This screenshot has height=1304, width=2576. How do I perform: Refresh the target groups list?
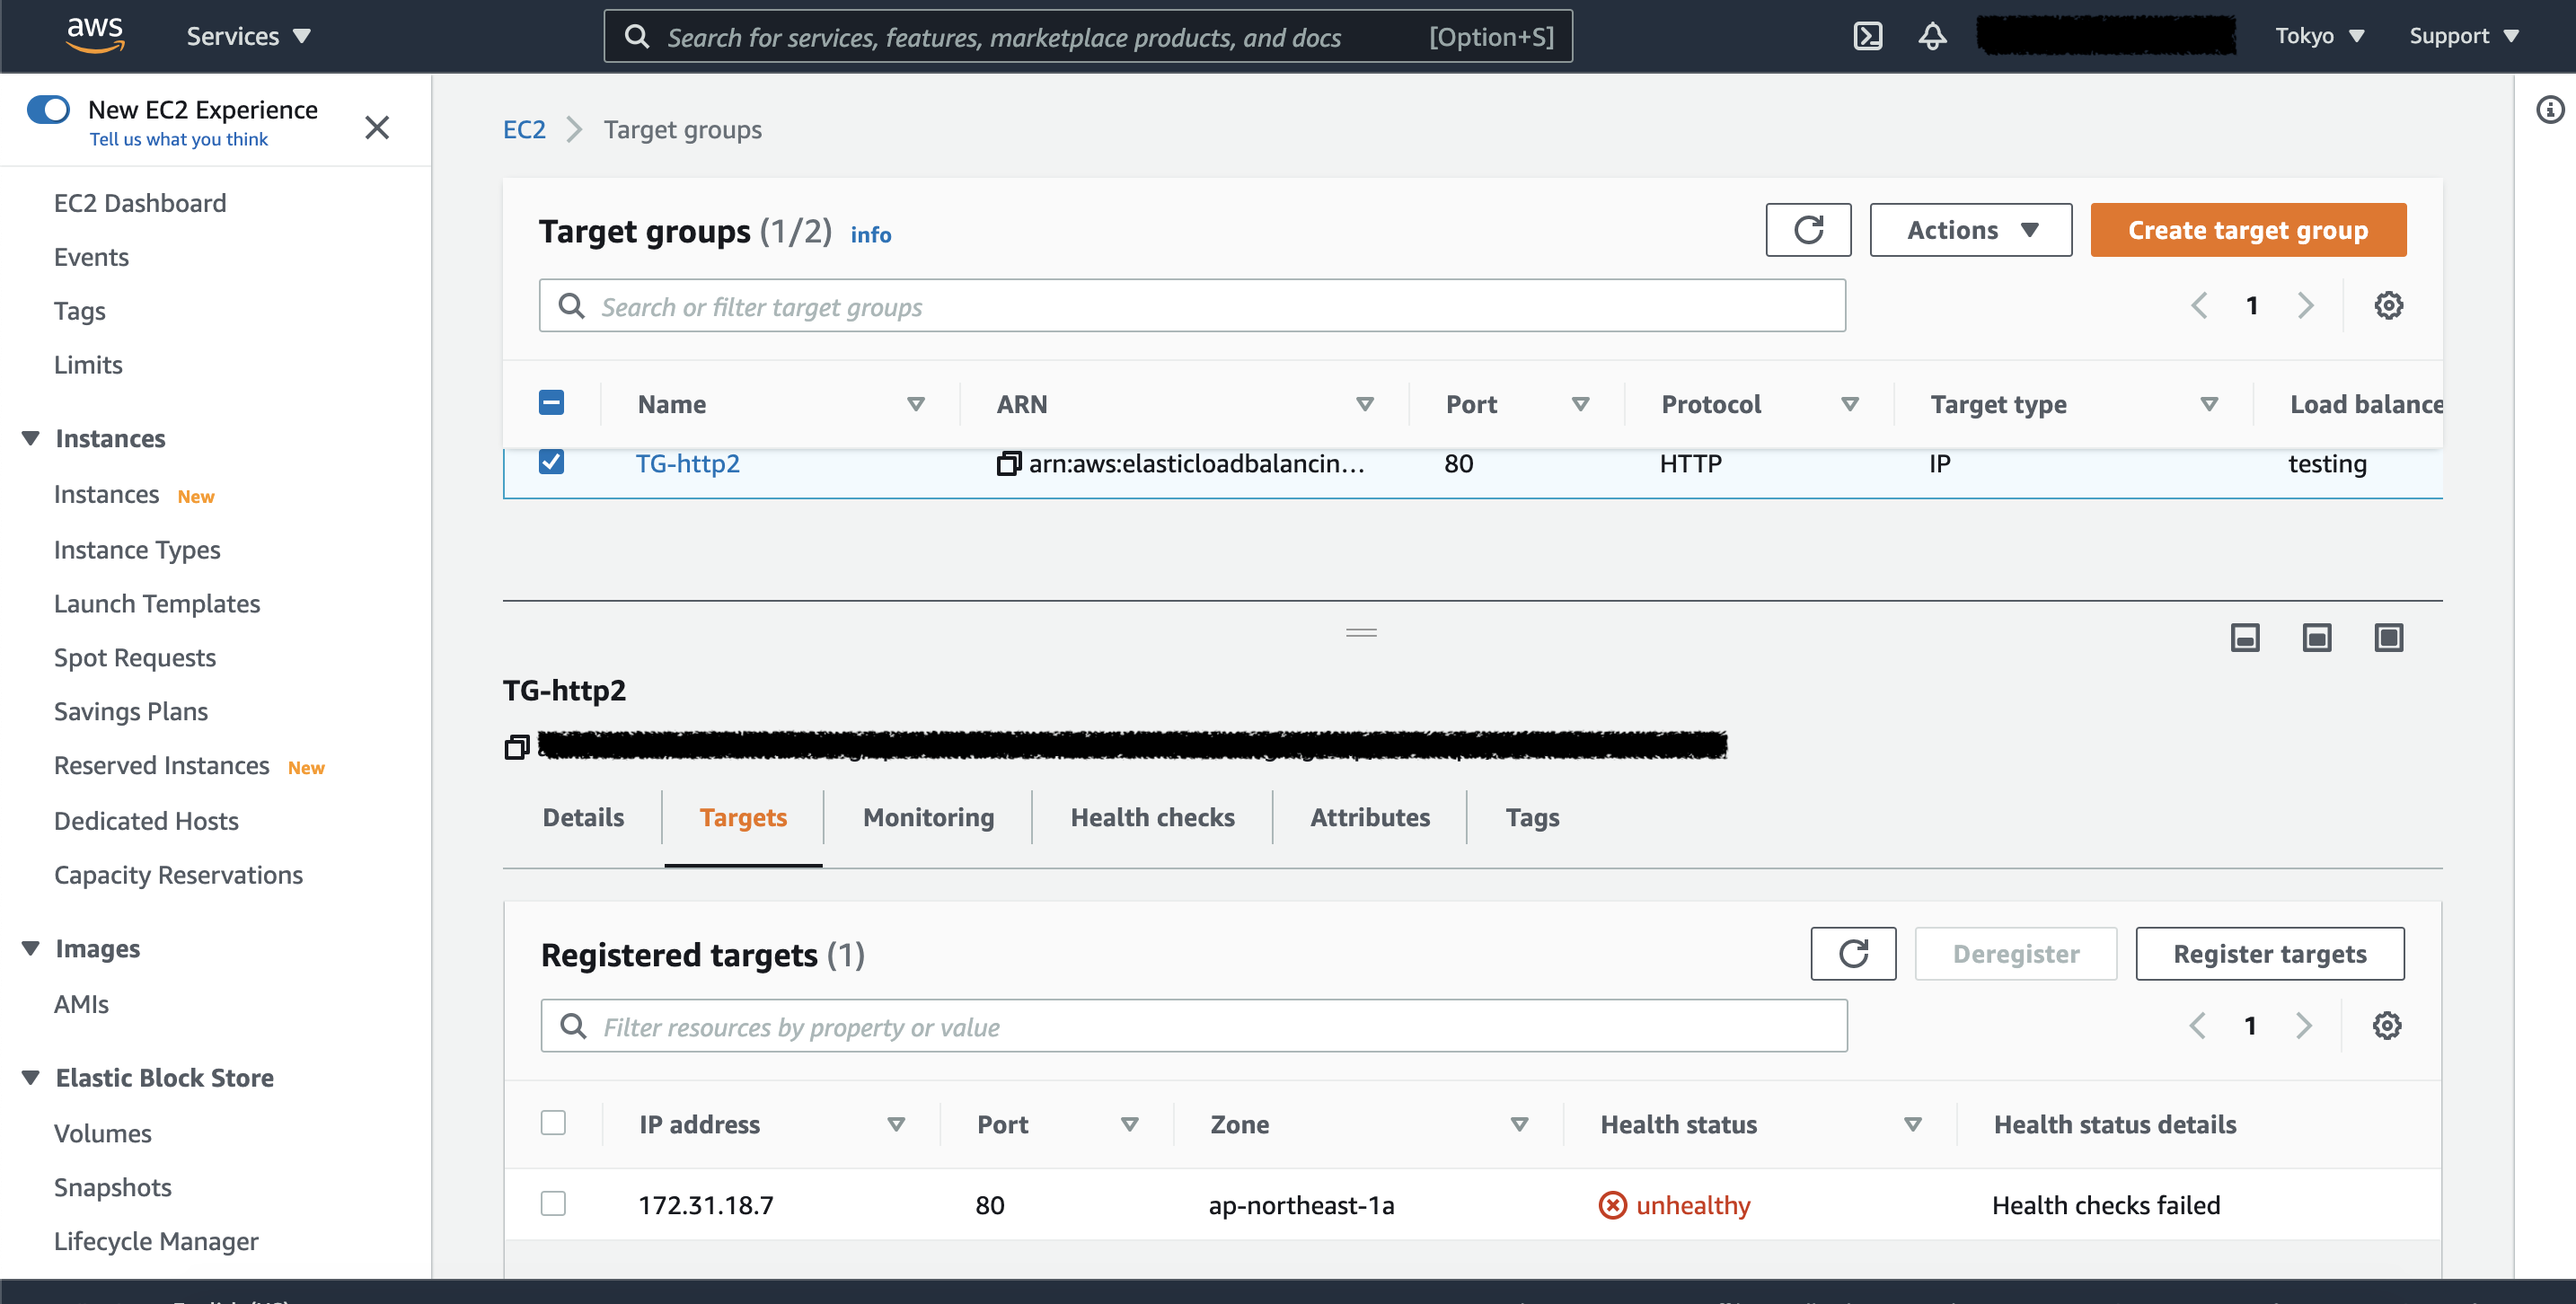pos(1807,230)
